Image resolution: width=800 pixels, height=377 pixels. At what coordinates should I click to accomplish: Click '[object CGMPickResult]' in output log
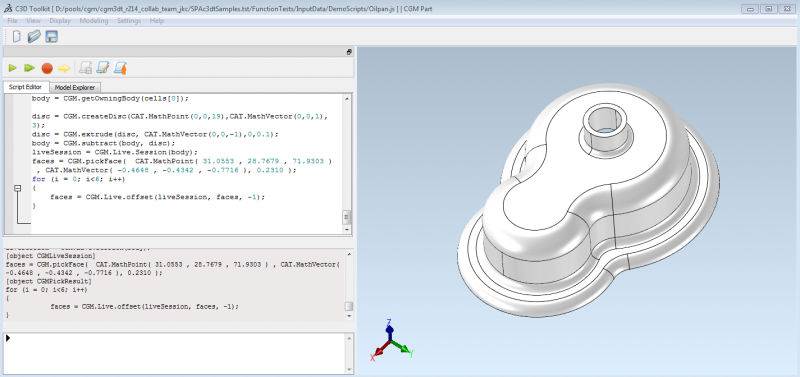coord(48,281)
